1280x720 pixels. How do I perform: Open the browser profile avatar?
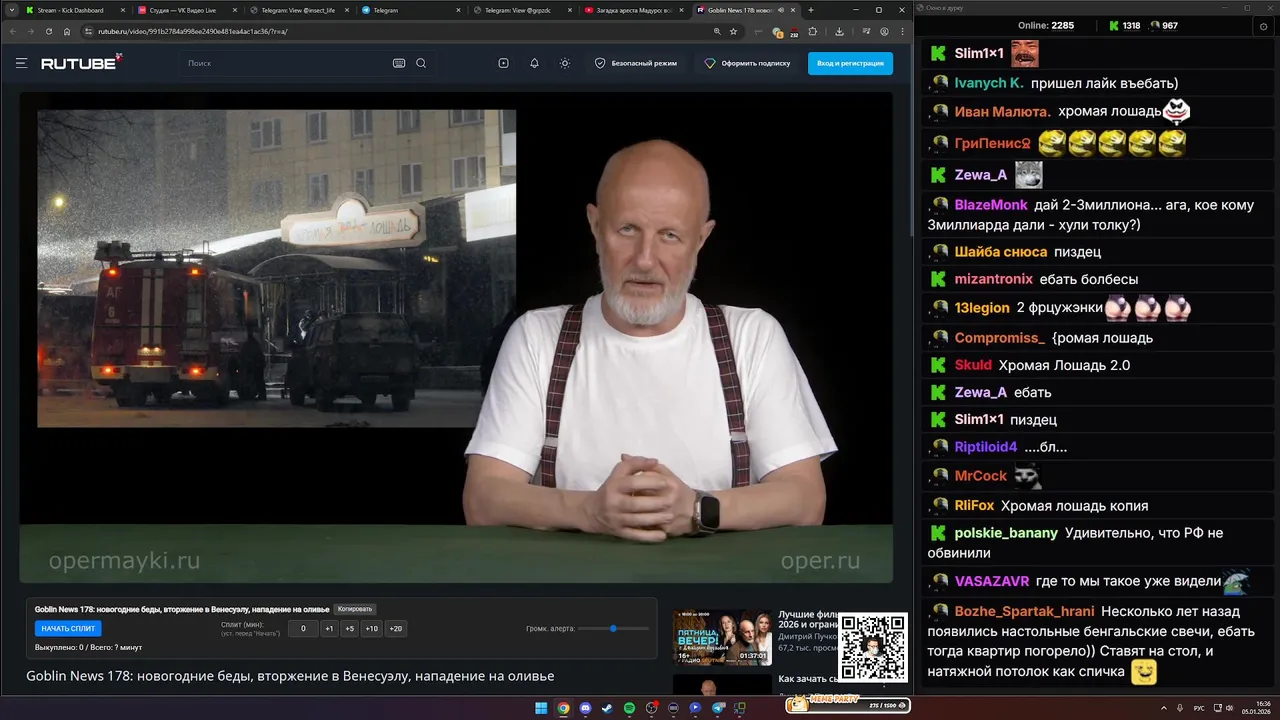[x=884, y=31]
